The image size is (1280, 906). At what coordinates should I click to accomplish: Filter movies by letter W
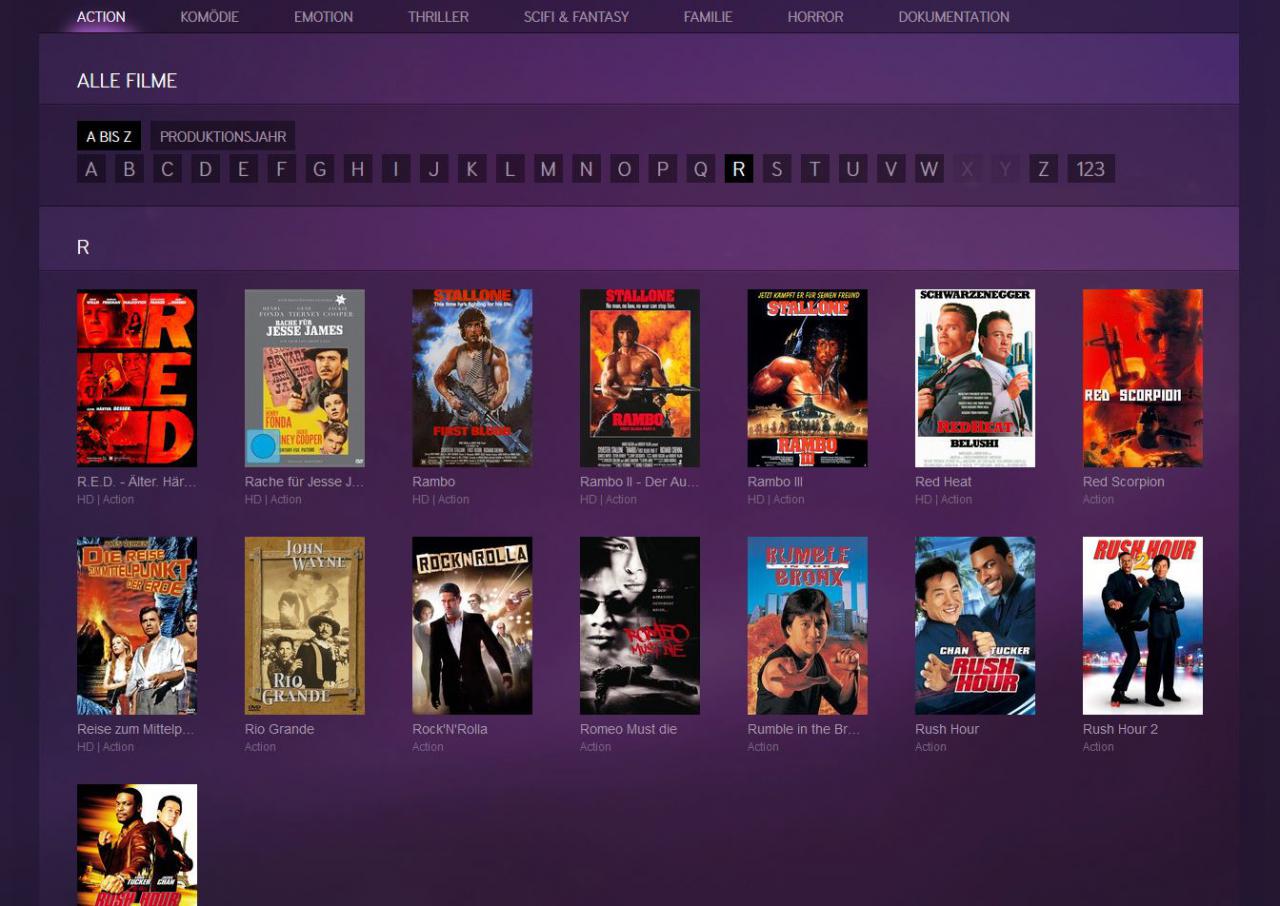coord(930,169)
